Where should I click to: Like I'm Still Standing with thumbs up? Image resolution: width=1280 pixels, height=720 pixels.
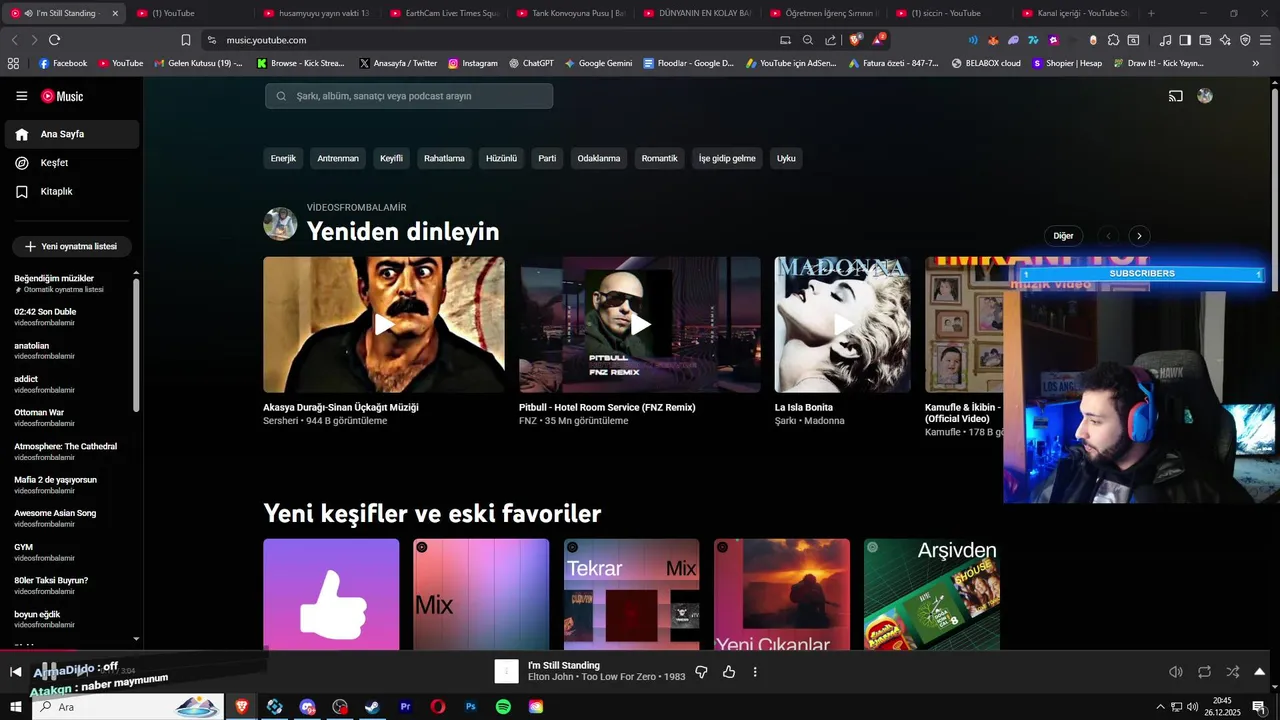[728, 672]
